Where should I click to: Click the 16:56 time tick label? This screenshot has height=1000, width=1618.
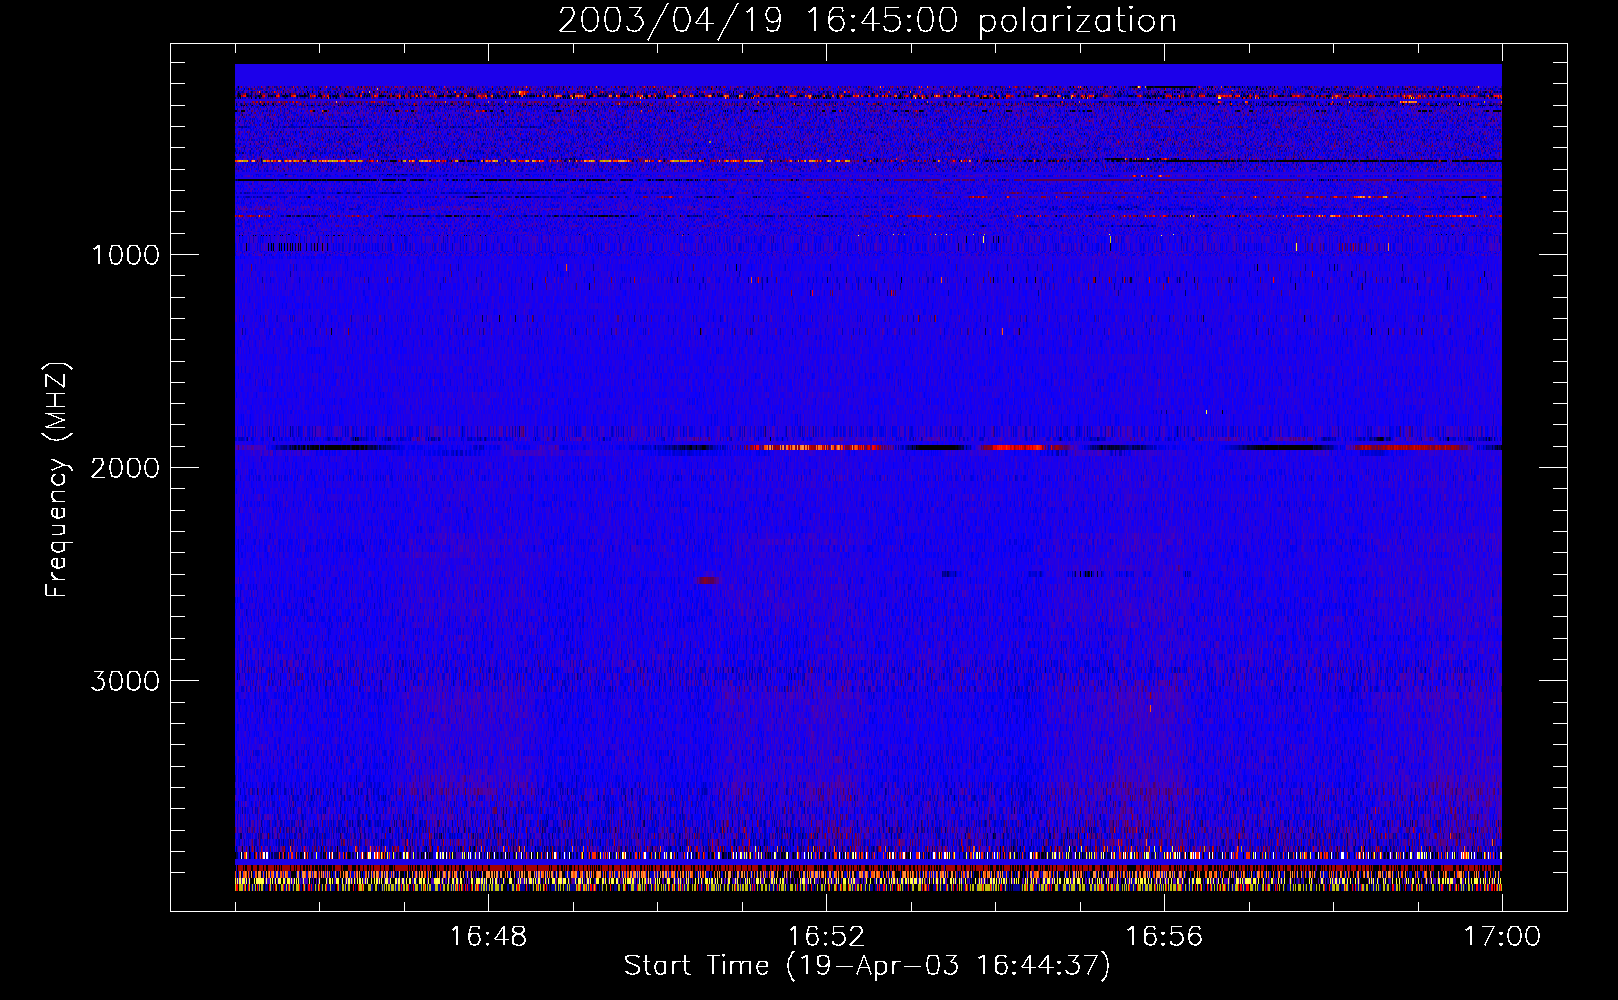1164,937
